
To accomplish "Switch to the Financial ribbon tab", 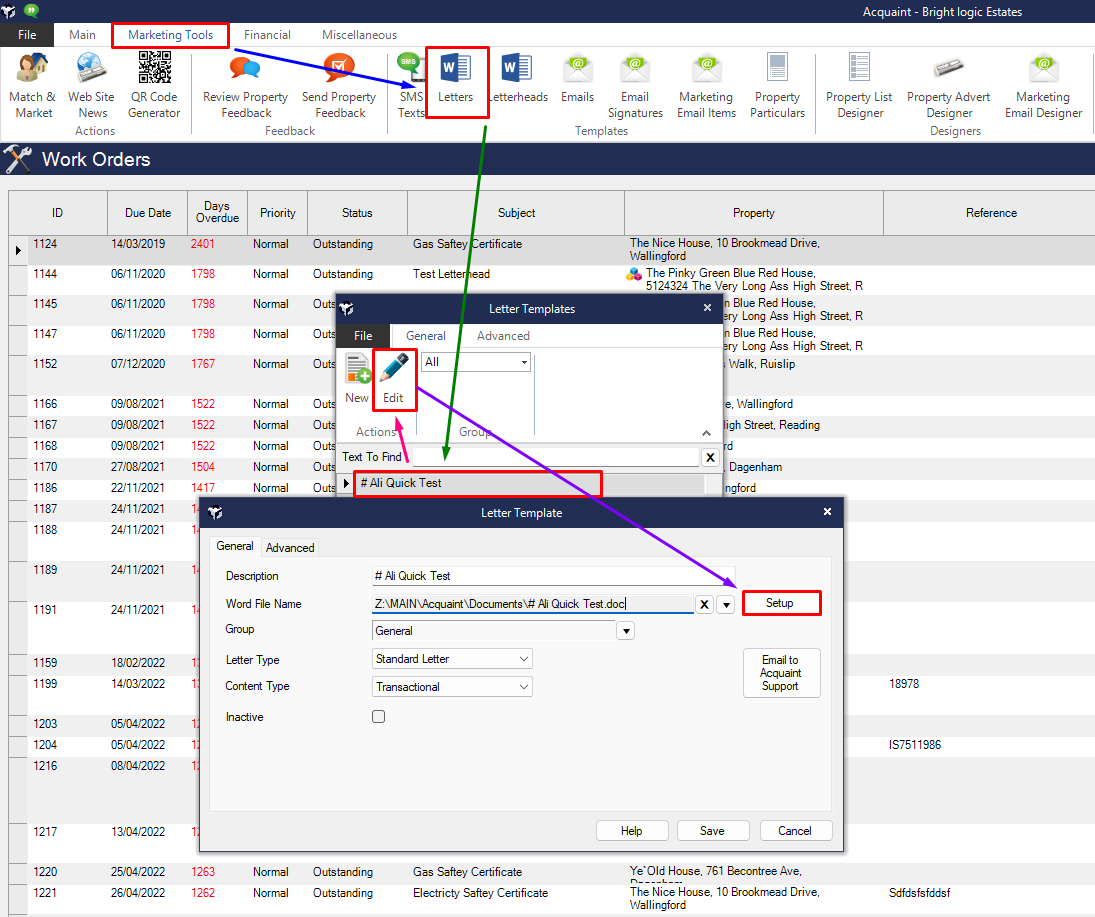I will (x=267, y=35).
